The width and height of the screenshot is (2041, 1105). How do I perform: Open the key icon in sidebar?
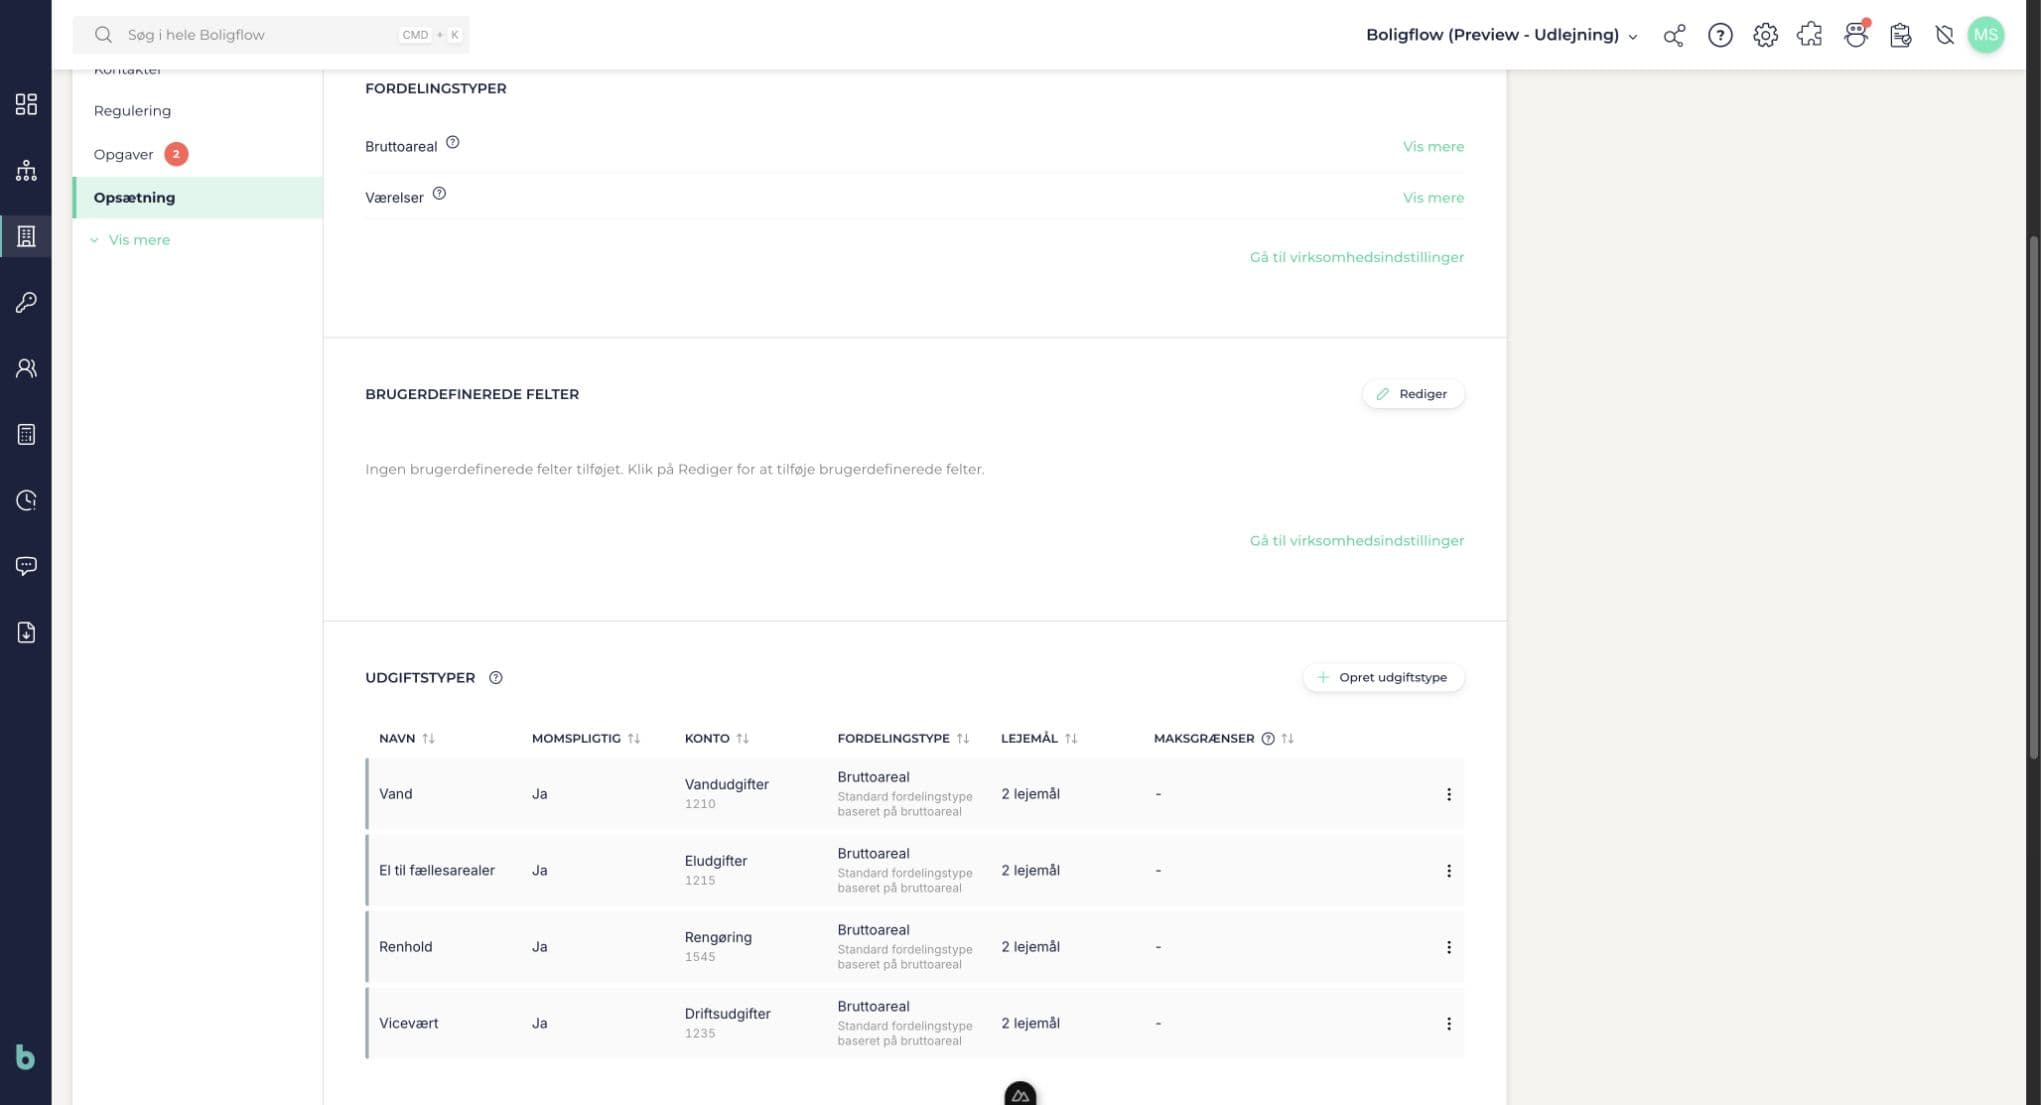26,302
